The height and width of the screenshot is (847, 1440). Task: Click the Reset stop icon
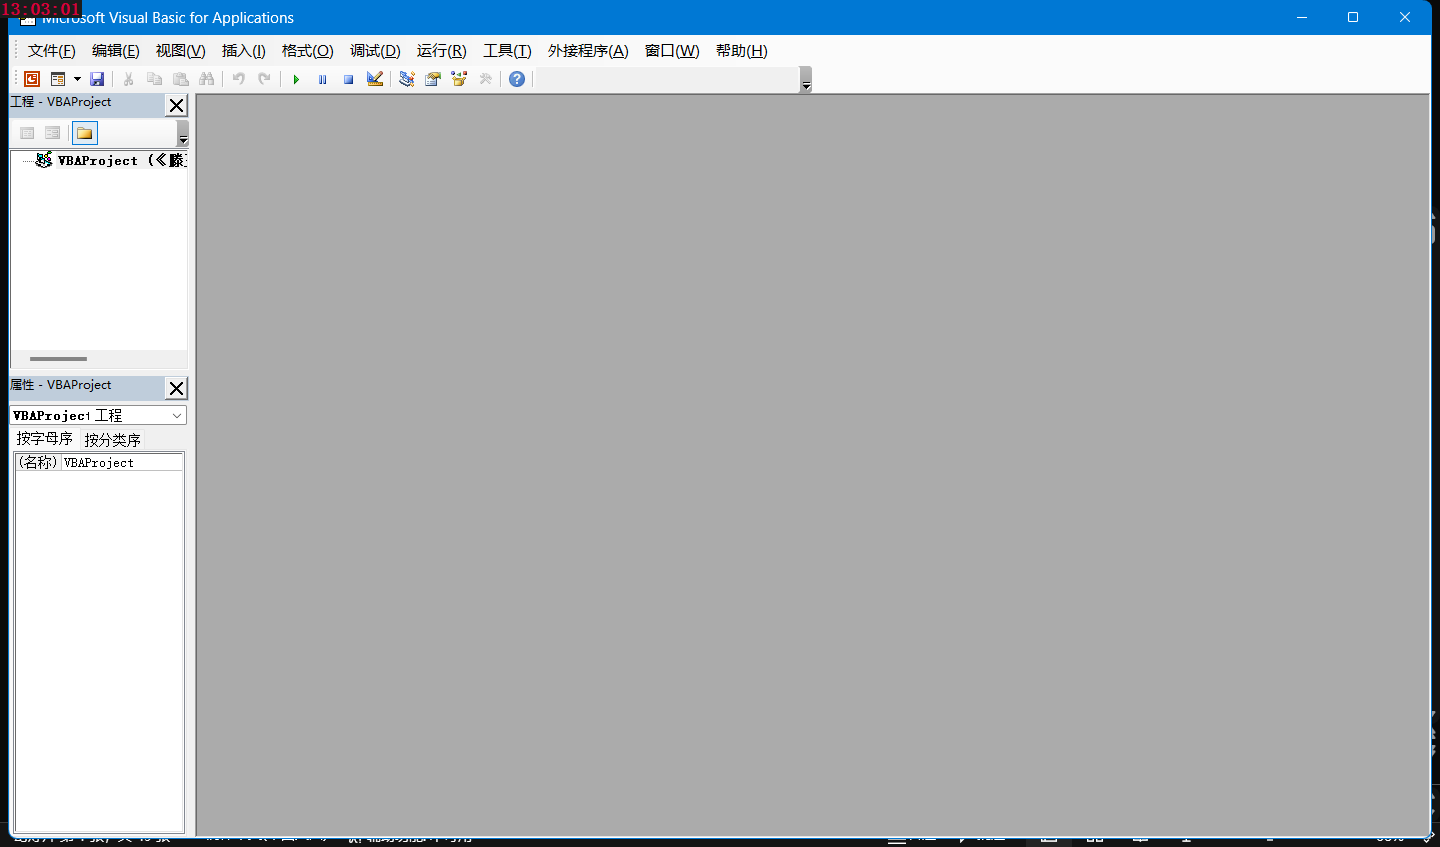point(348,79)
